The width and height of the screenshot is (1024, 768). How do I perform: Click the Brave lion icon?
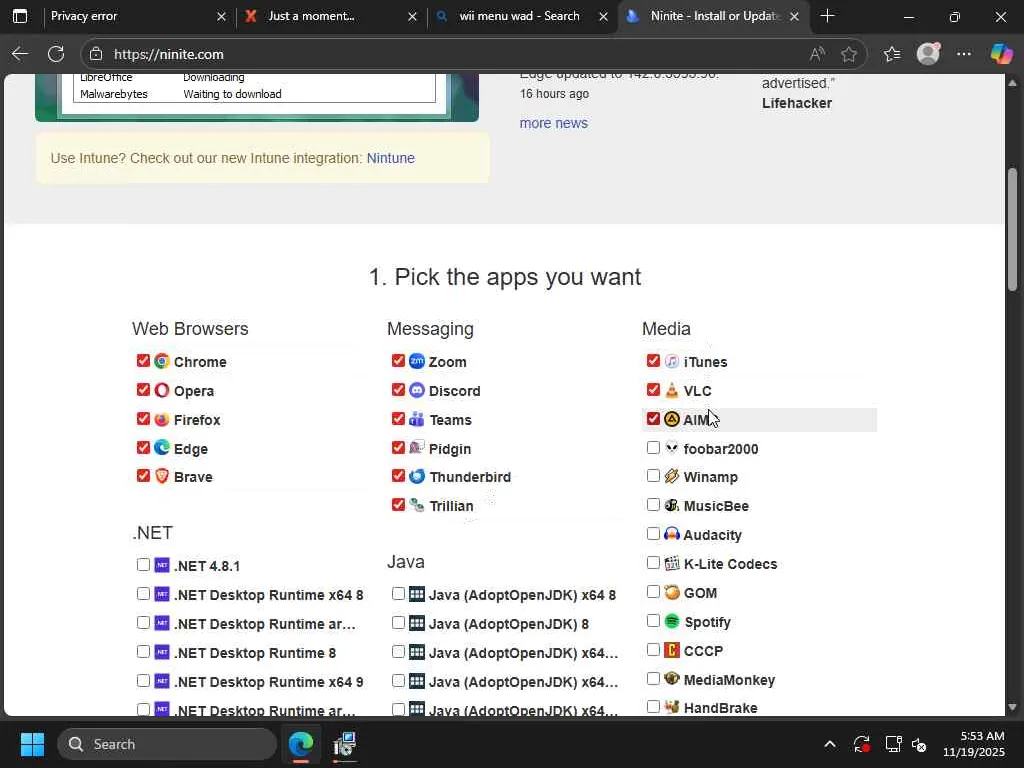point(162,476)
